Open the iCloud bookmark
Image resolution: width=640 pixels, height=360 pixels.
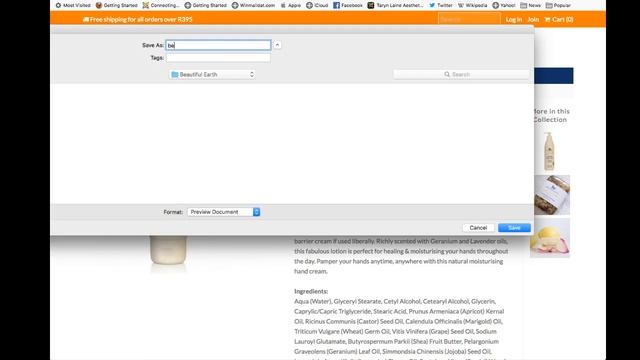pos(317,5)
